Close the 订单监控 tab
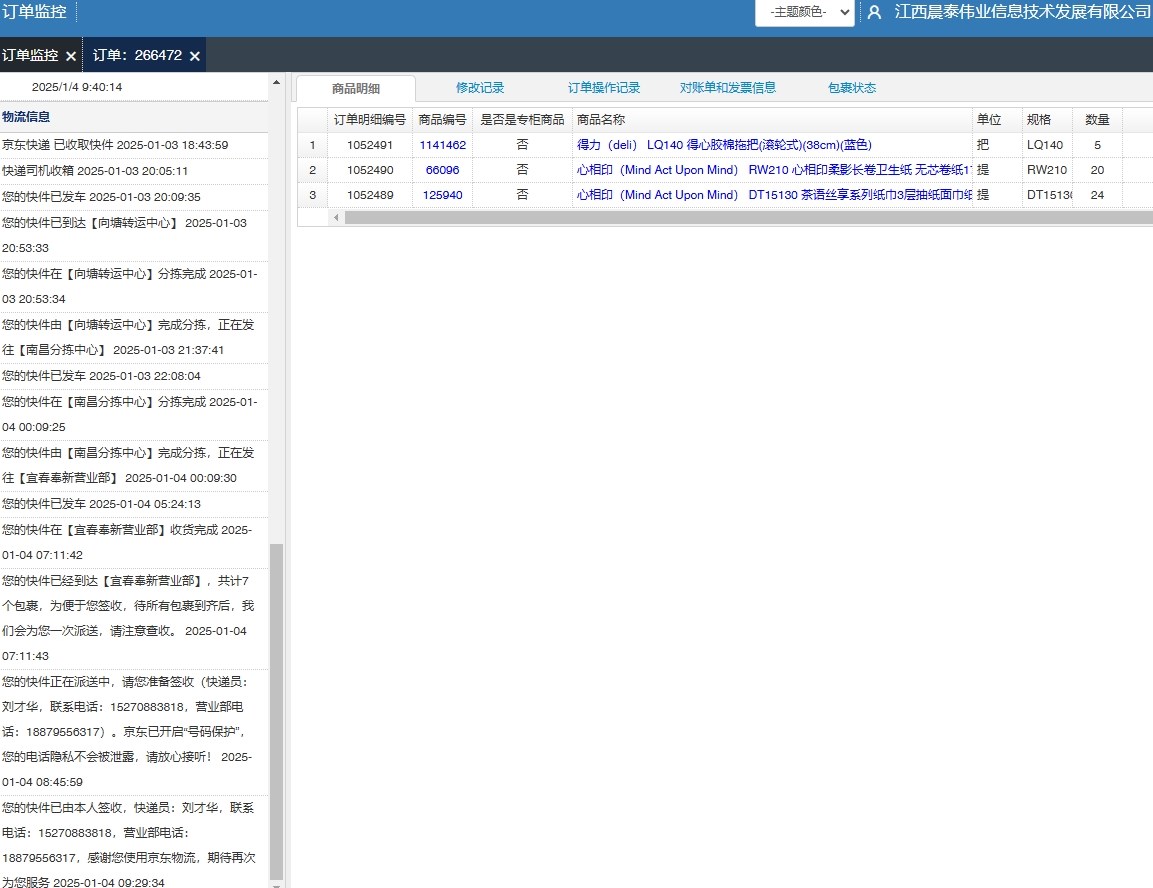Viewport: 1153px width, 888px height. [x=71, y=56]
